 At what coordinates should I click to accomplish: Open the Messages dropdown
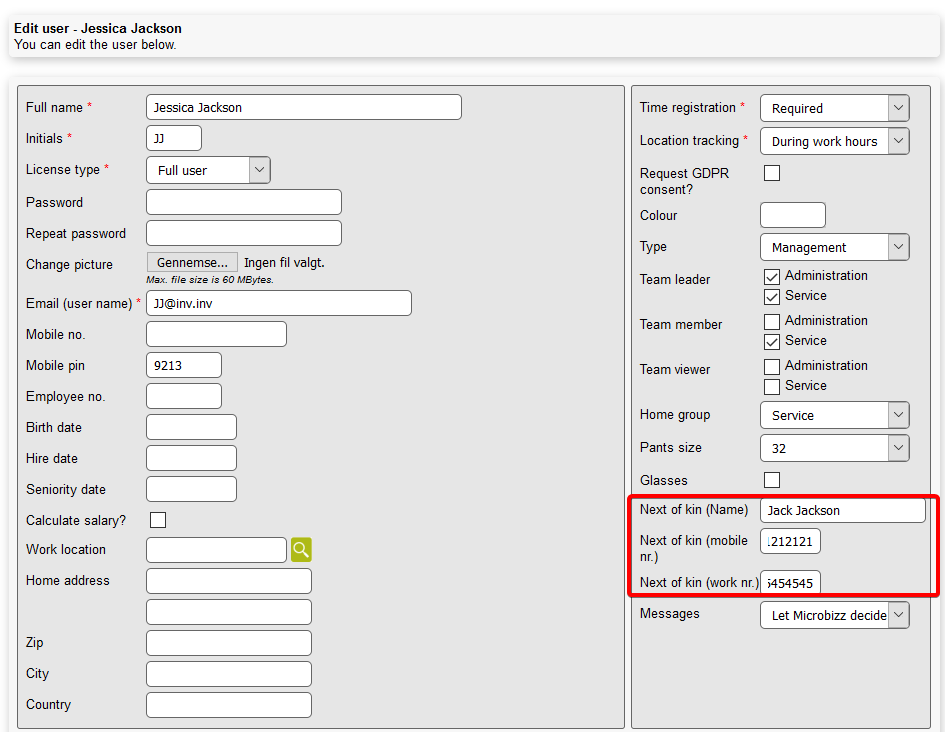(x=834, y=615)
